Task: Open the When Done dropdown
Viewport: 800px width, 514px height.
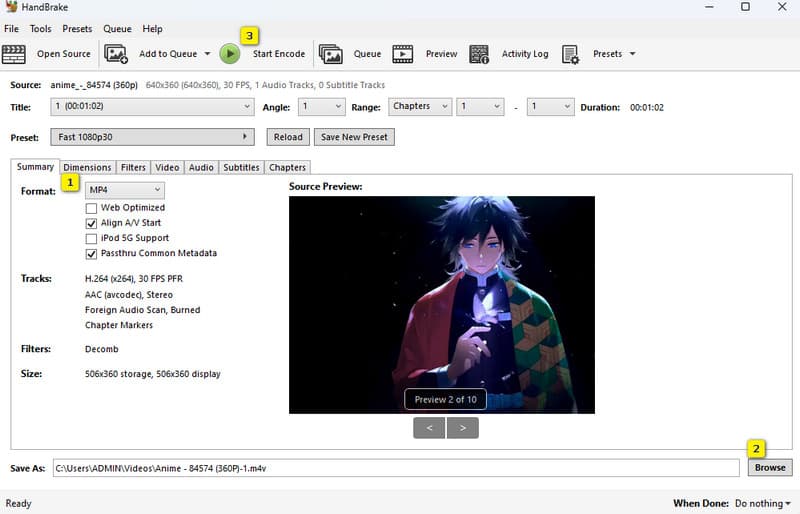Action: pos(763,503)
